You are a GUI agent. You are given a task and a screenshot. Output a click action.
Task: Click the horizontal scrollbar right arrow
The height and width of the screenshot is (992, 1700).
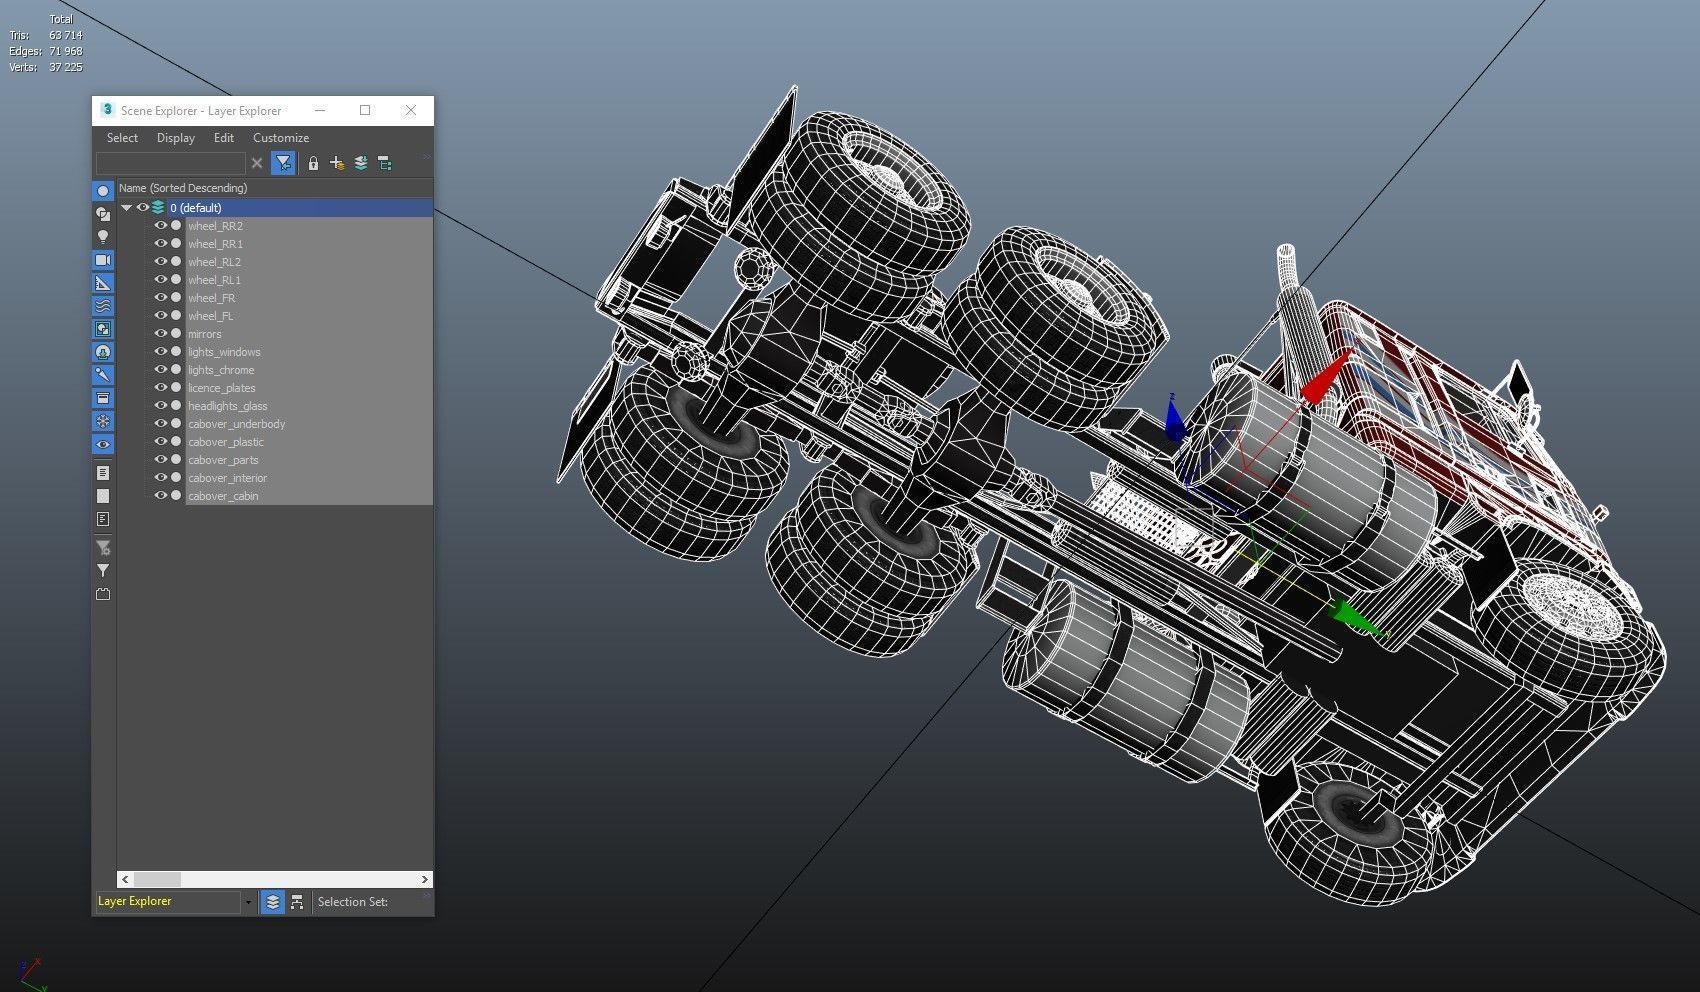(x=425, y=879)
